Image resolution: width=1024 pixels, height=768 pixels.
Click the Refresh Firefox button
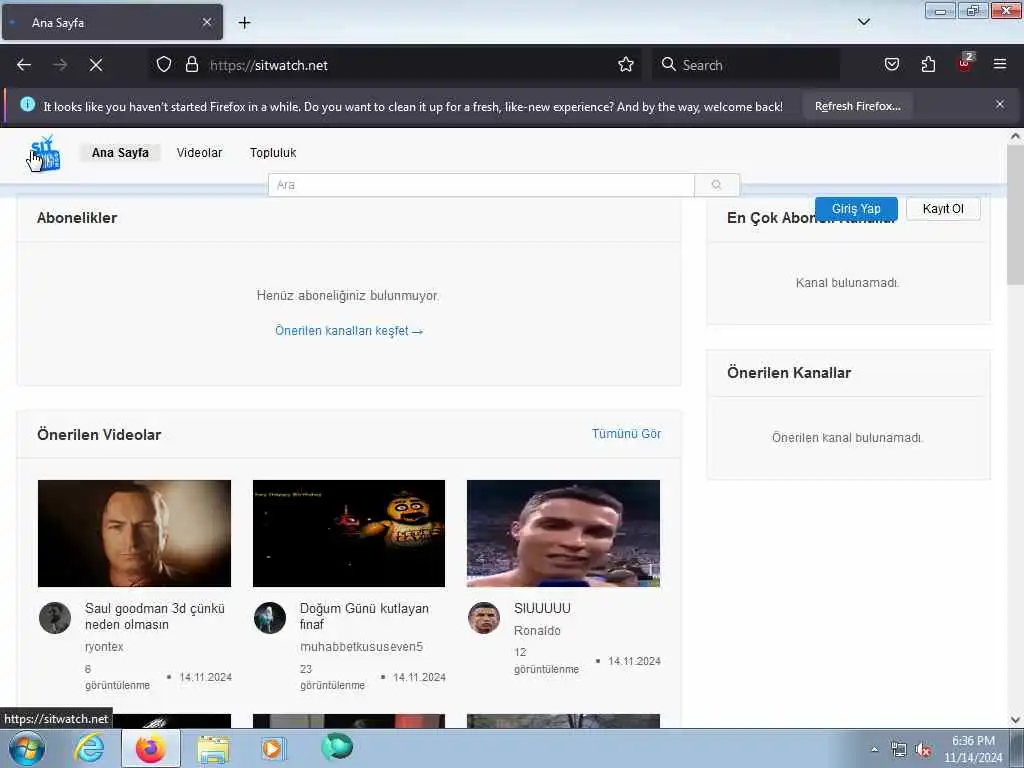[x=857, y=106]
